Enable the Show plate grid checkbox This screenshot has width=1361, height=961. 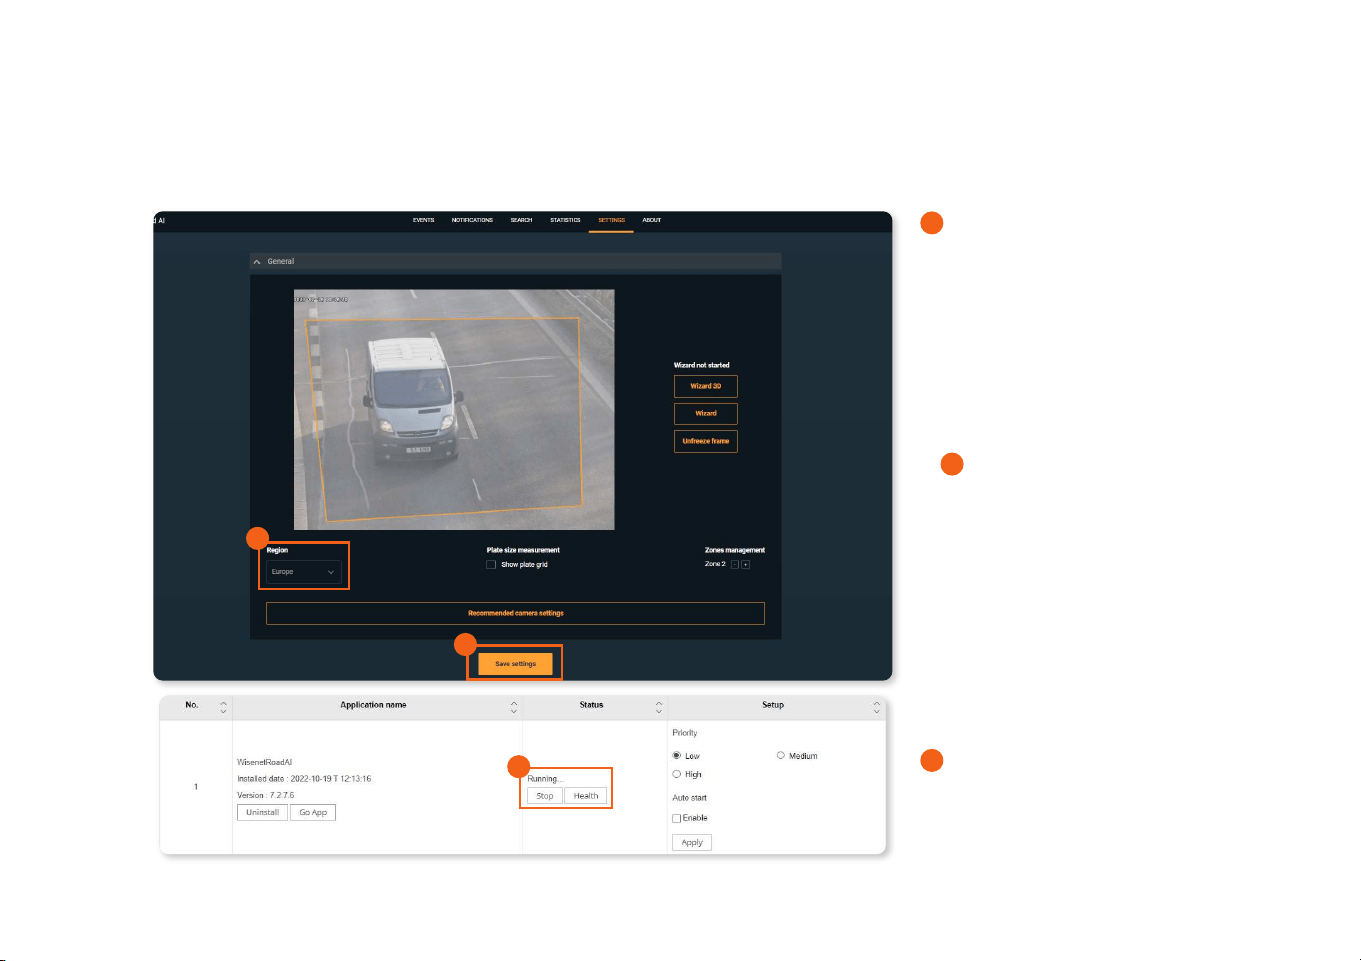pos(491,565)
